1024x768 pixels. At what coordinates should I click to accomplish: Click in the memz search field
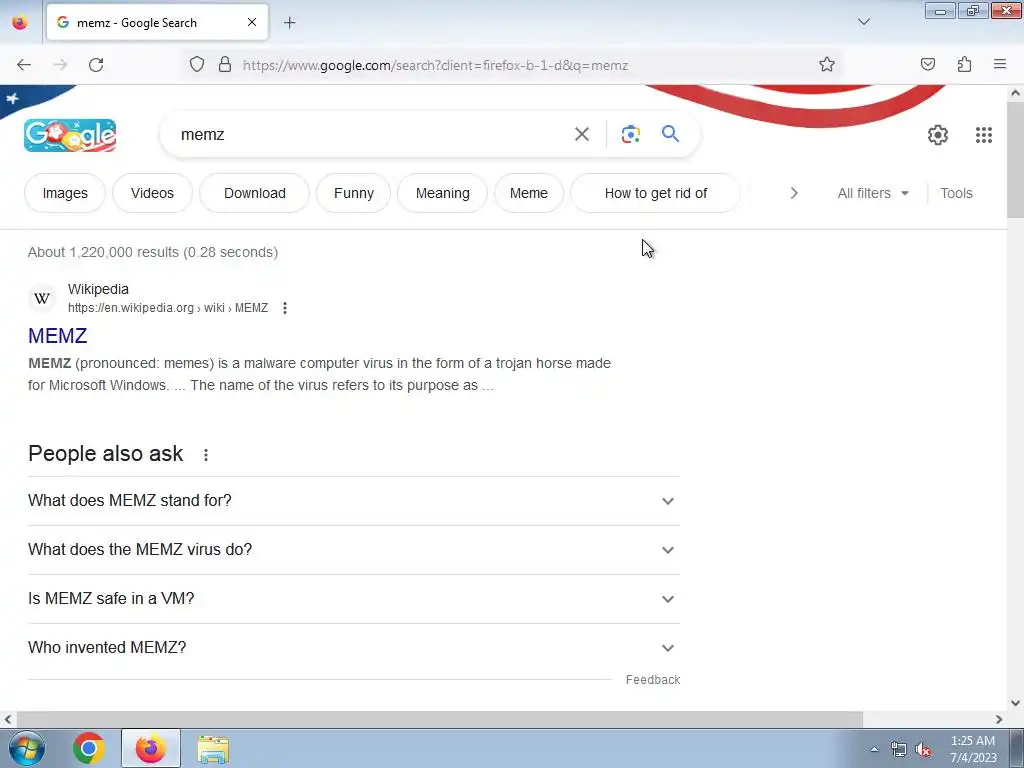(372, 135)
